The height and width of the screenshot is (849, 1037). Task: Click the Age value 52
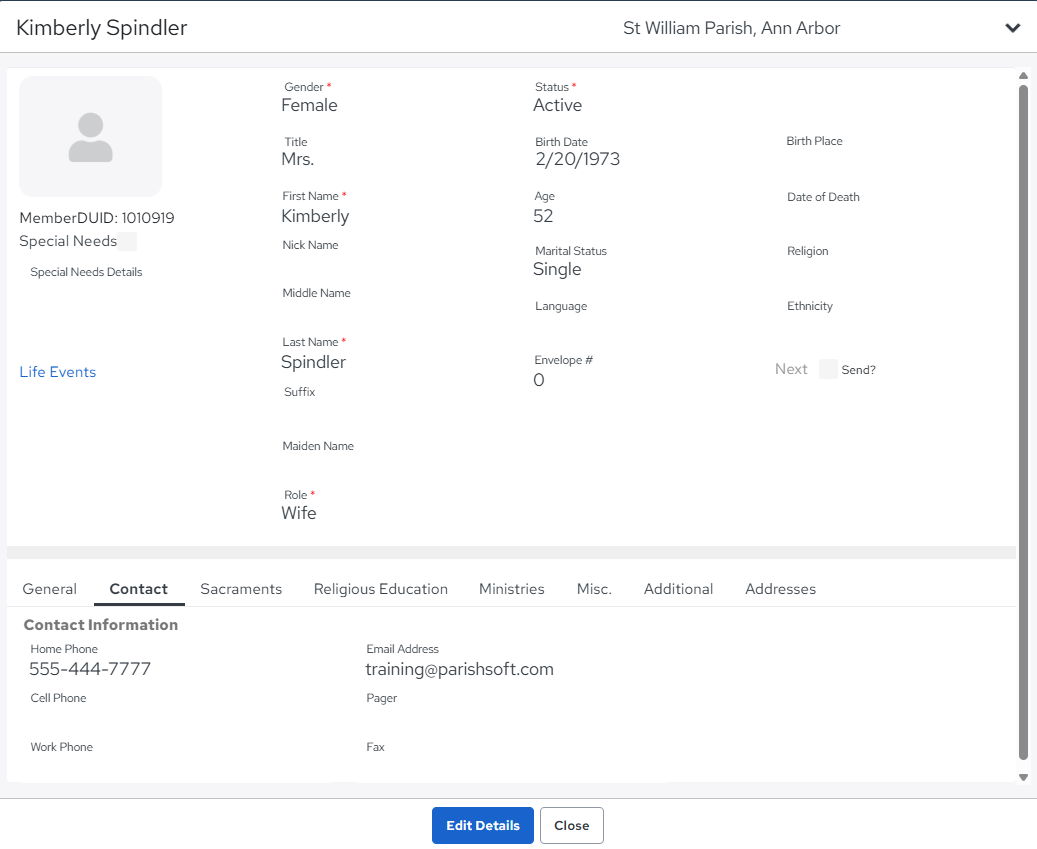pos(543,216)
